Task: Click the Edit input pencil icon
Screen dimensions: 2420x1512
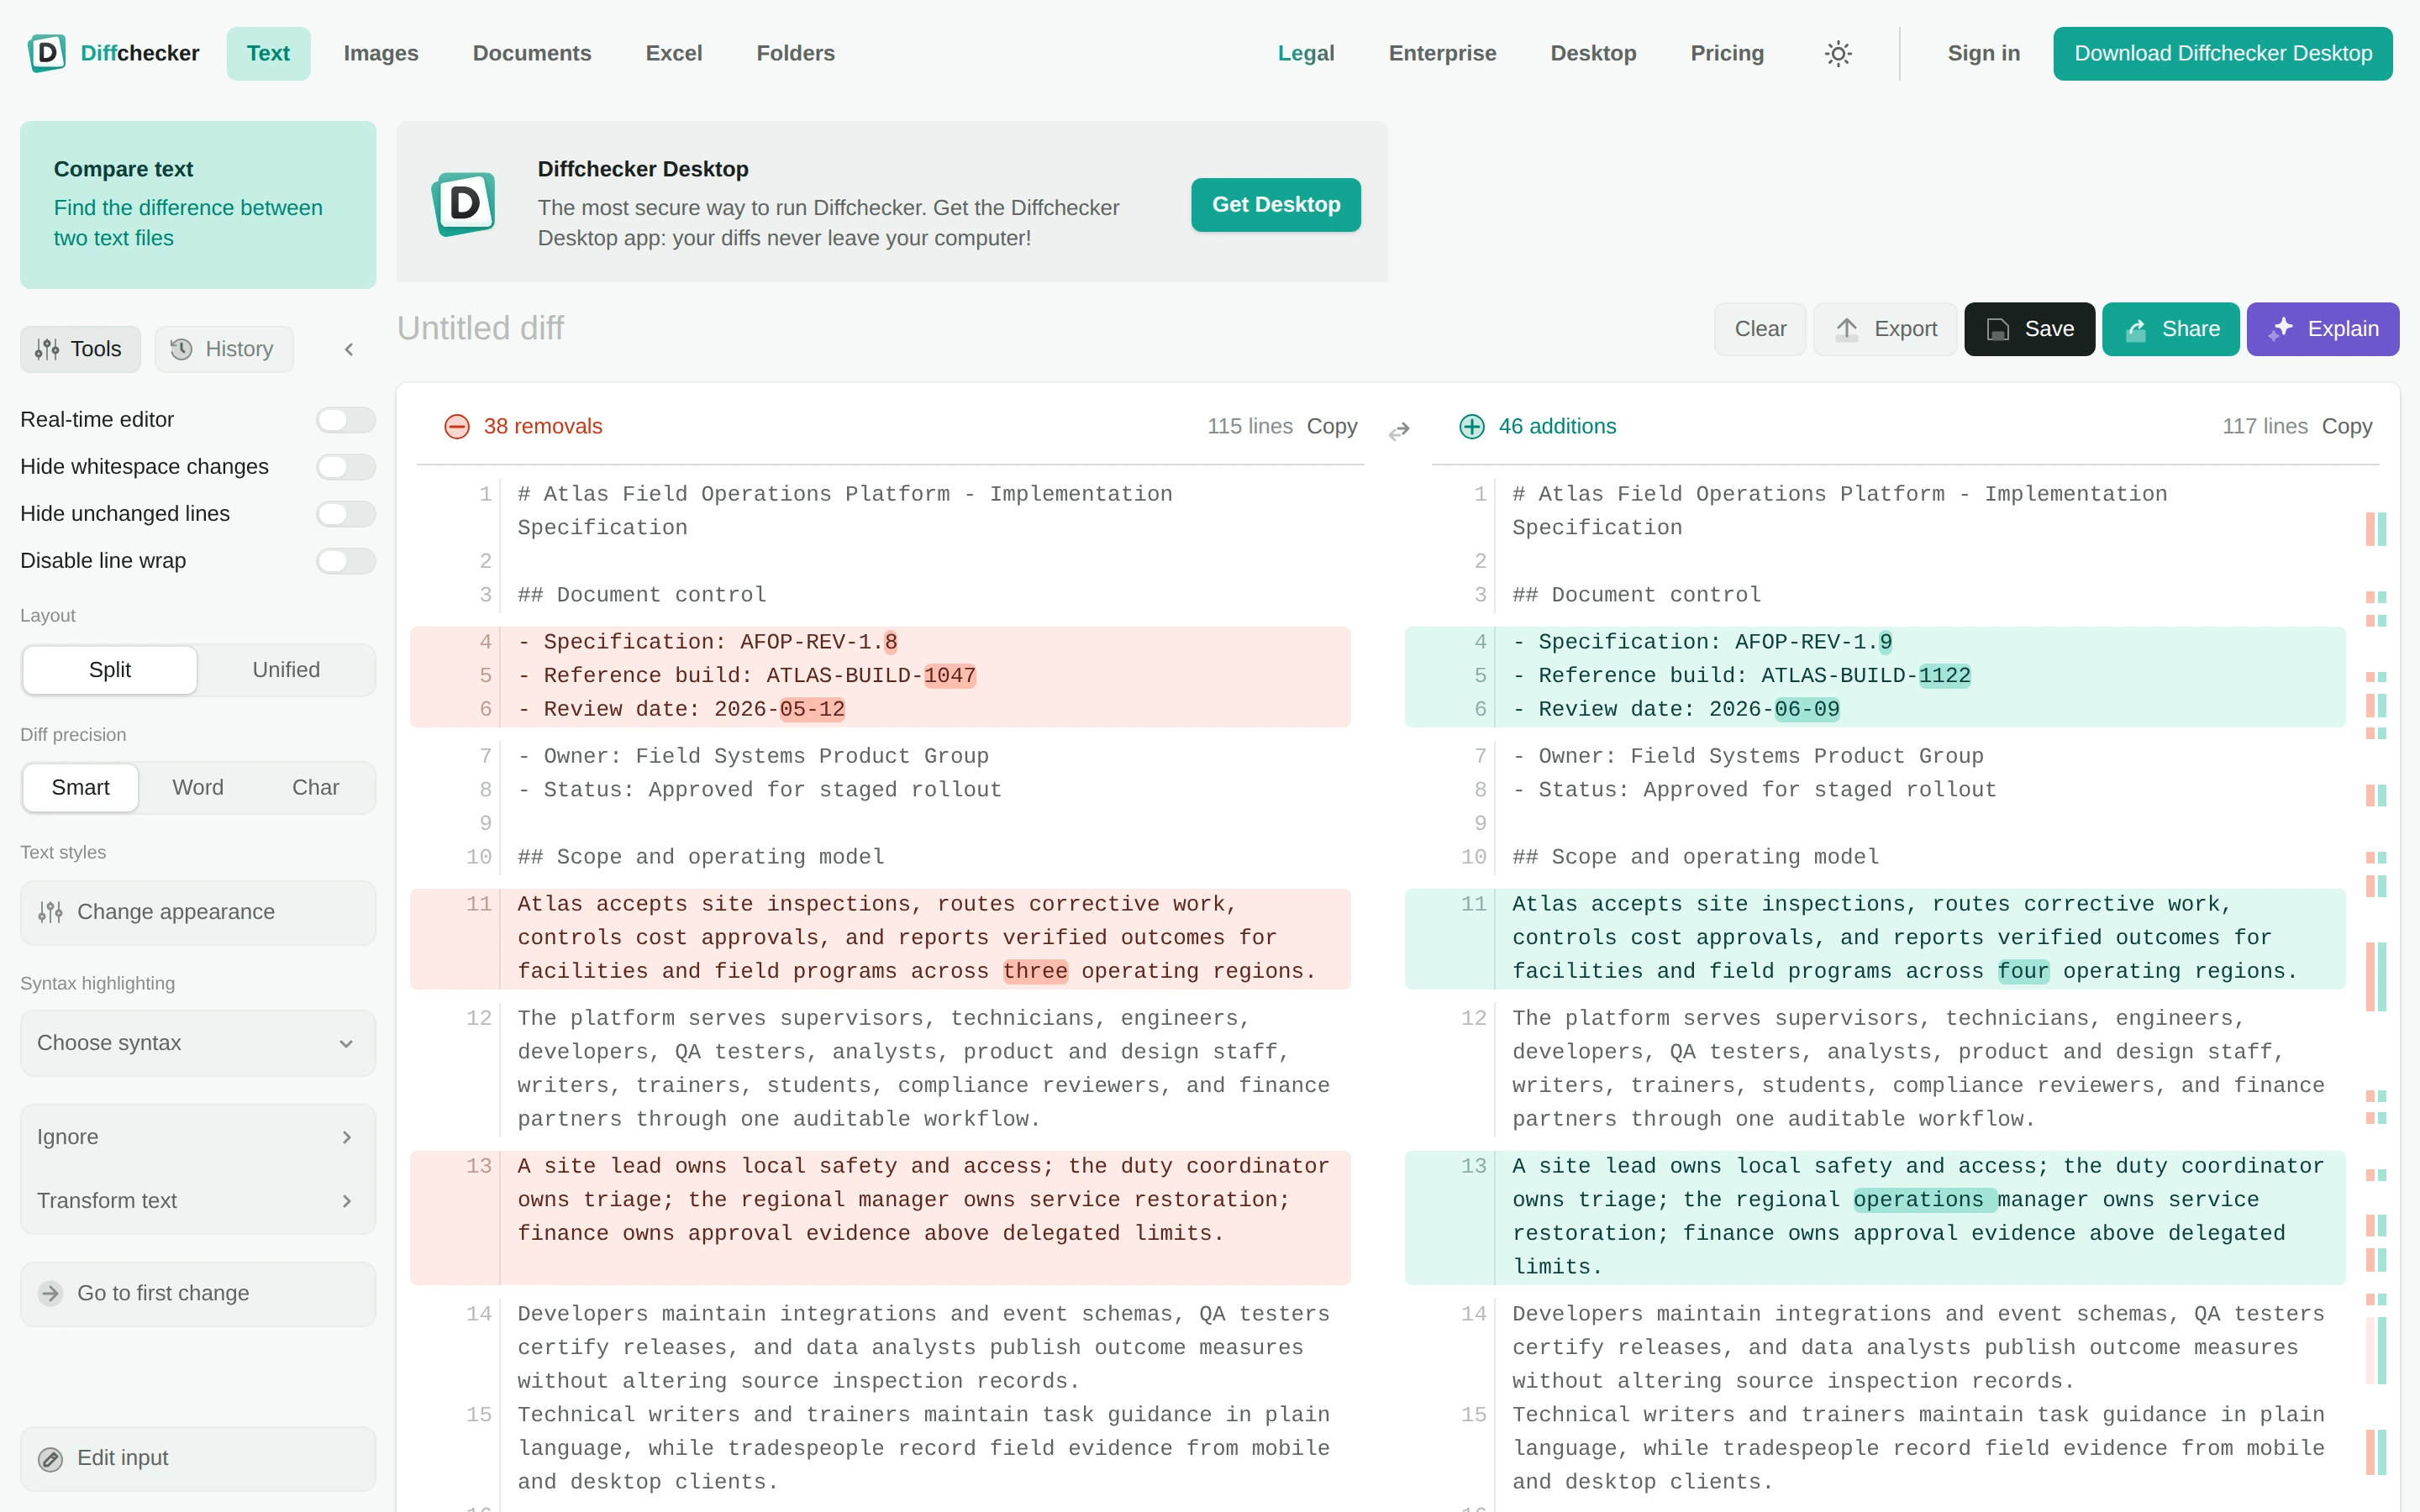Action: click(x=50, y=1458)
